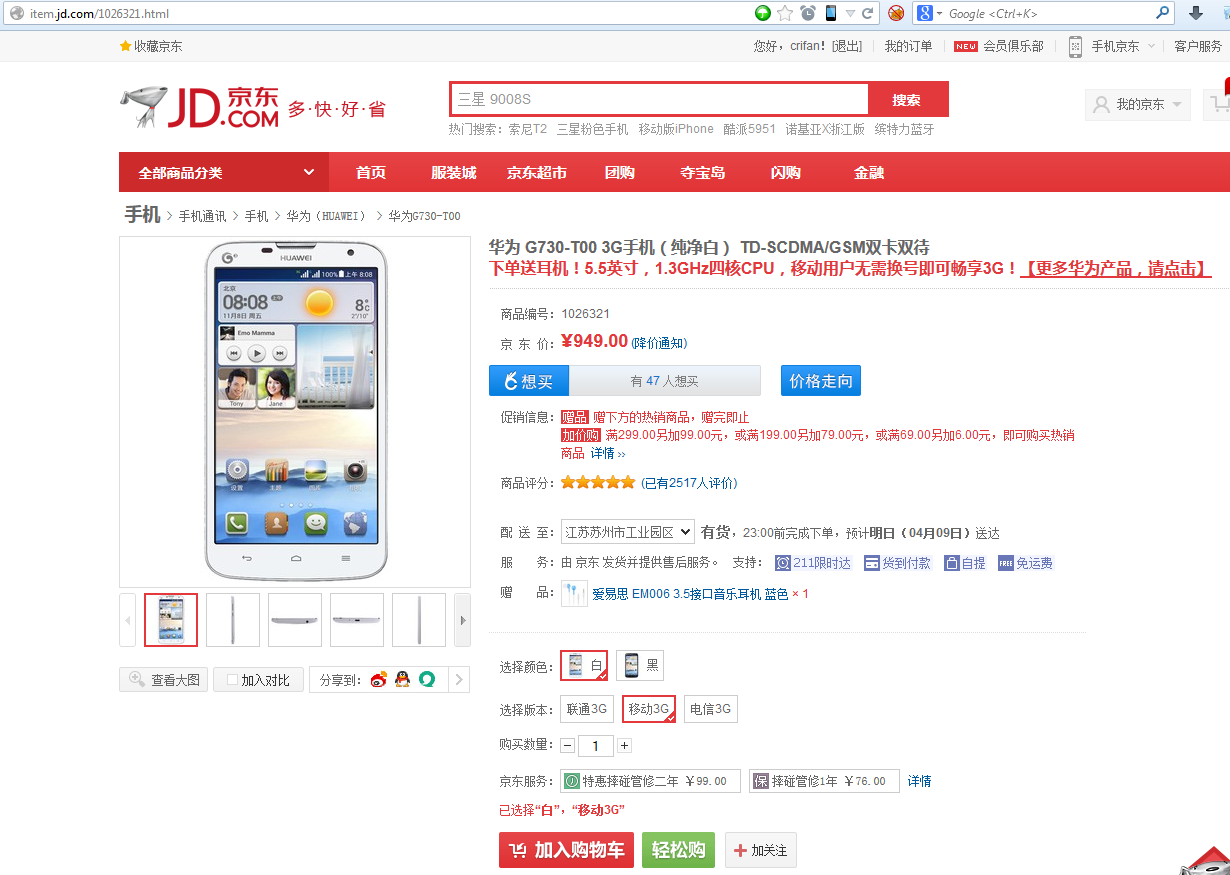Viewport: 1230px width, 875px height.
Task: Click 查看大图 magnifier button
Action: point(164,680)
